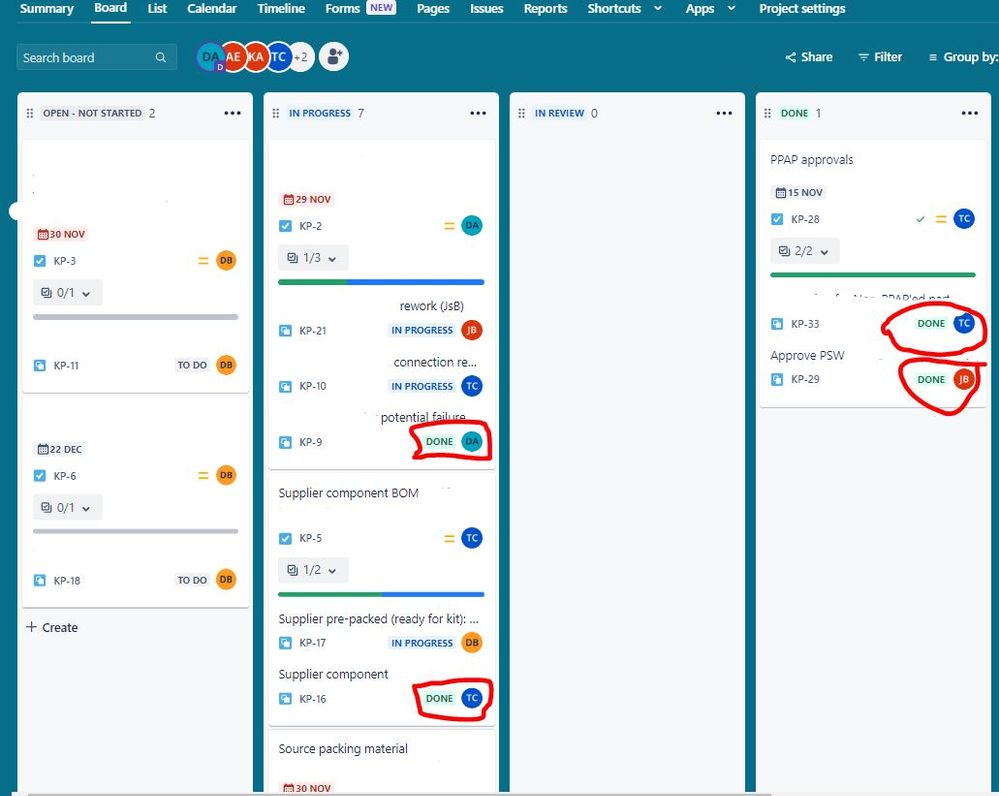
Task: Toggle the checkbox on card KP-2
Action: (285, 225)
